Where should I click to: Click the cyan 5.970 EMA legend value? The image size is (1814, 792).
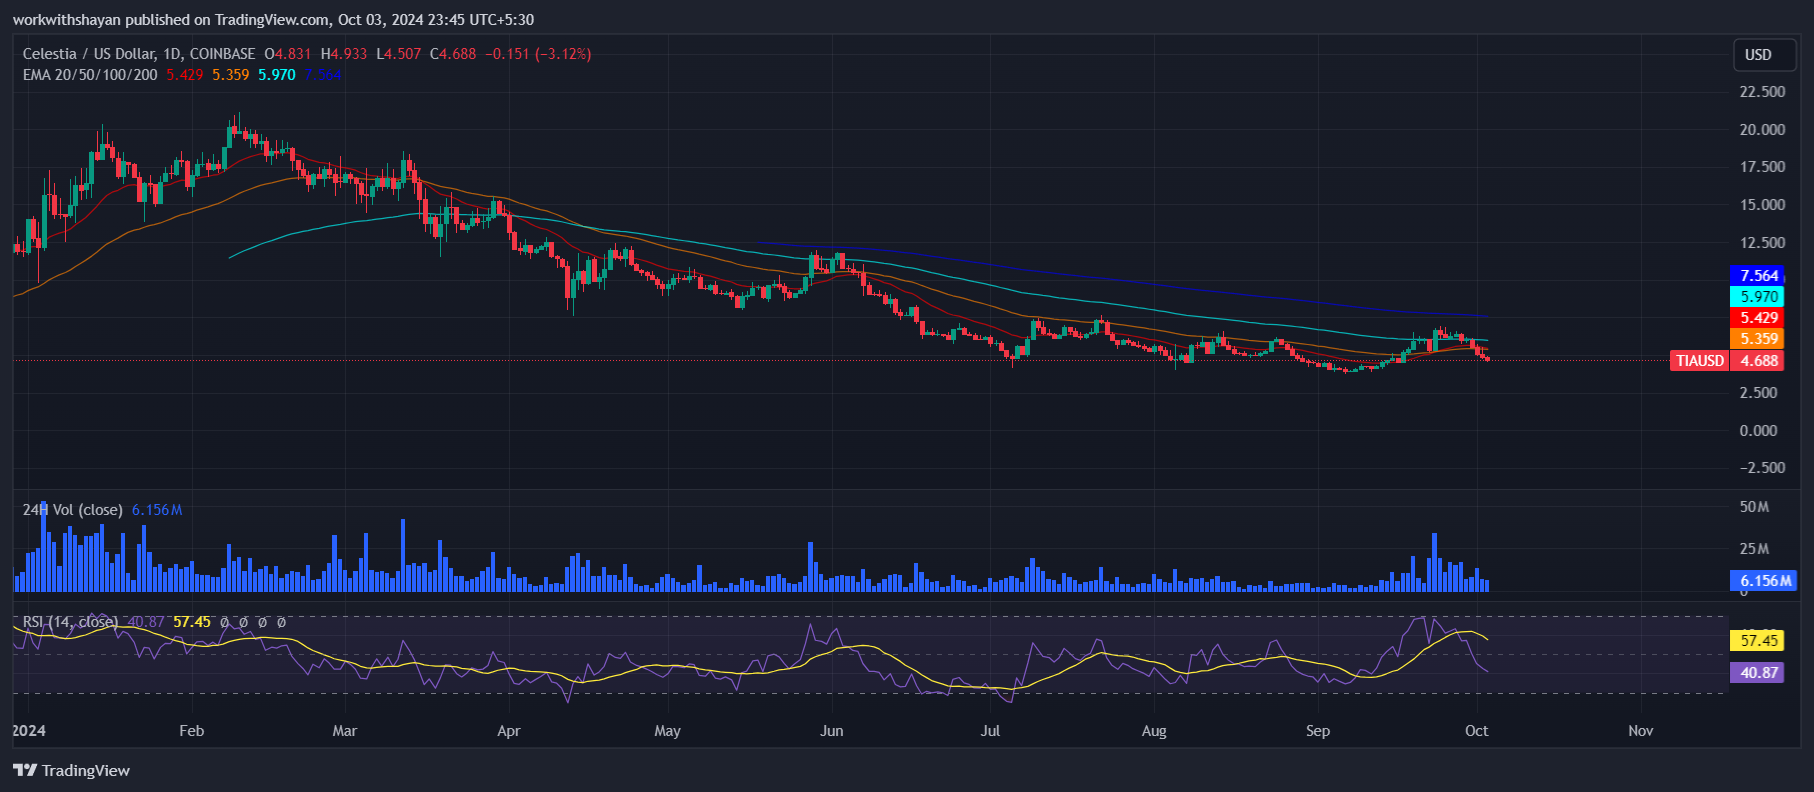[x=277, y=75]
